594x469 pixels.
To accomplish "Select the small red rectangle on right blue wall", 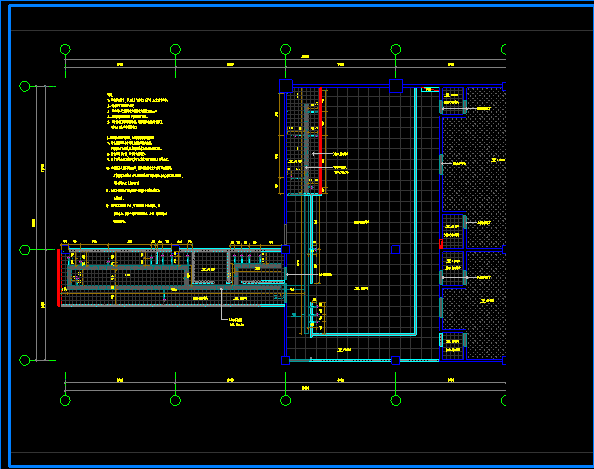I will pyautogui.click(x=441, y=244).
